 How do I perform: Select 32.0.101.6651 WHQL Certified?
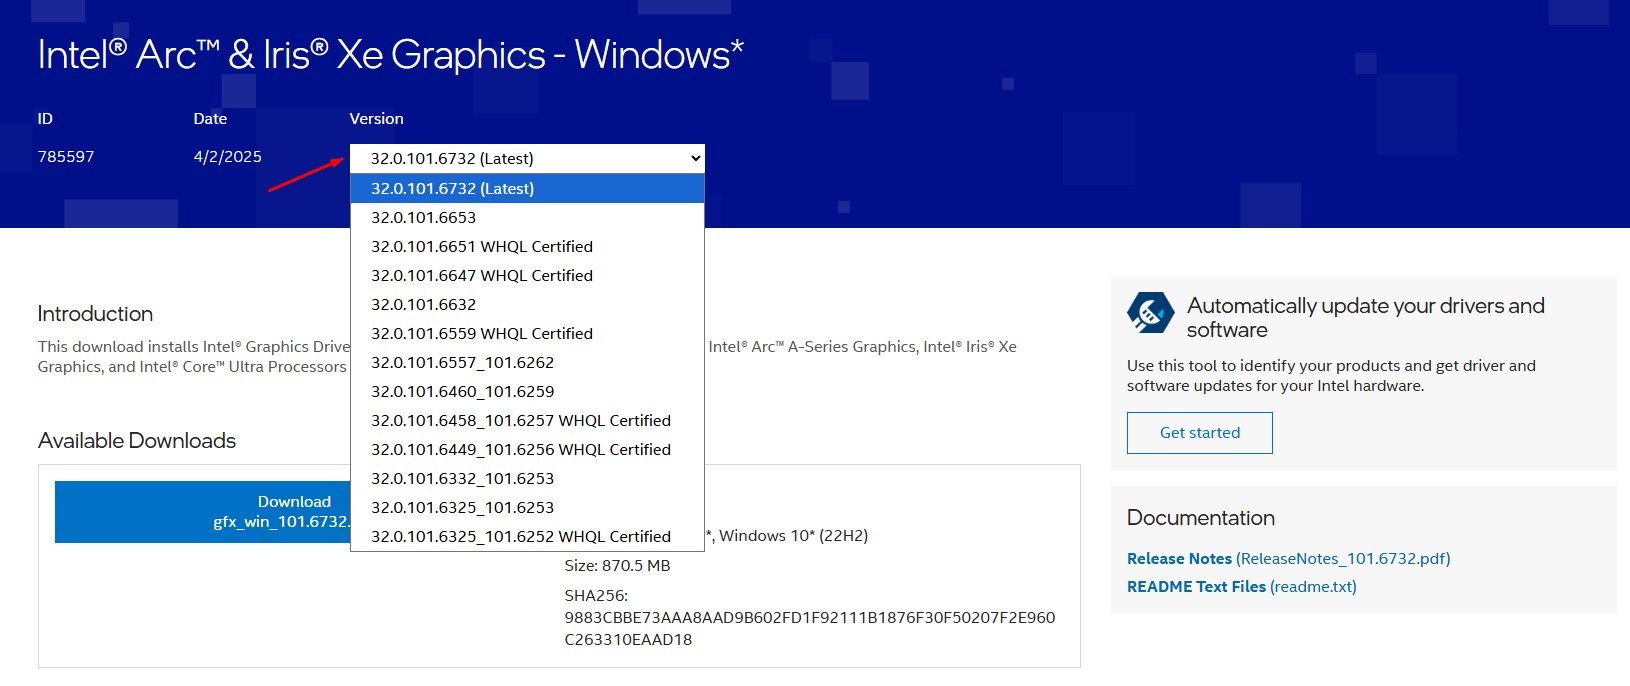[x=527, y=246]
